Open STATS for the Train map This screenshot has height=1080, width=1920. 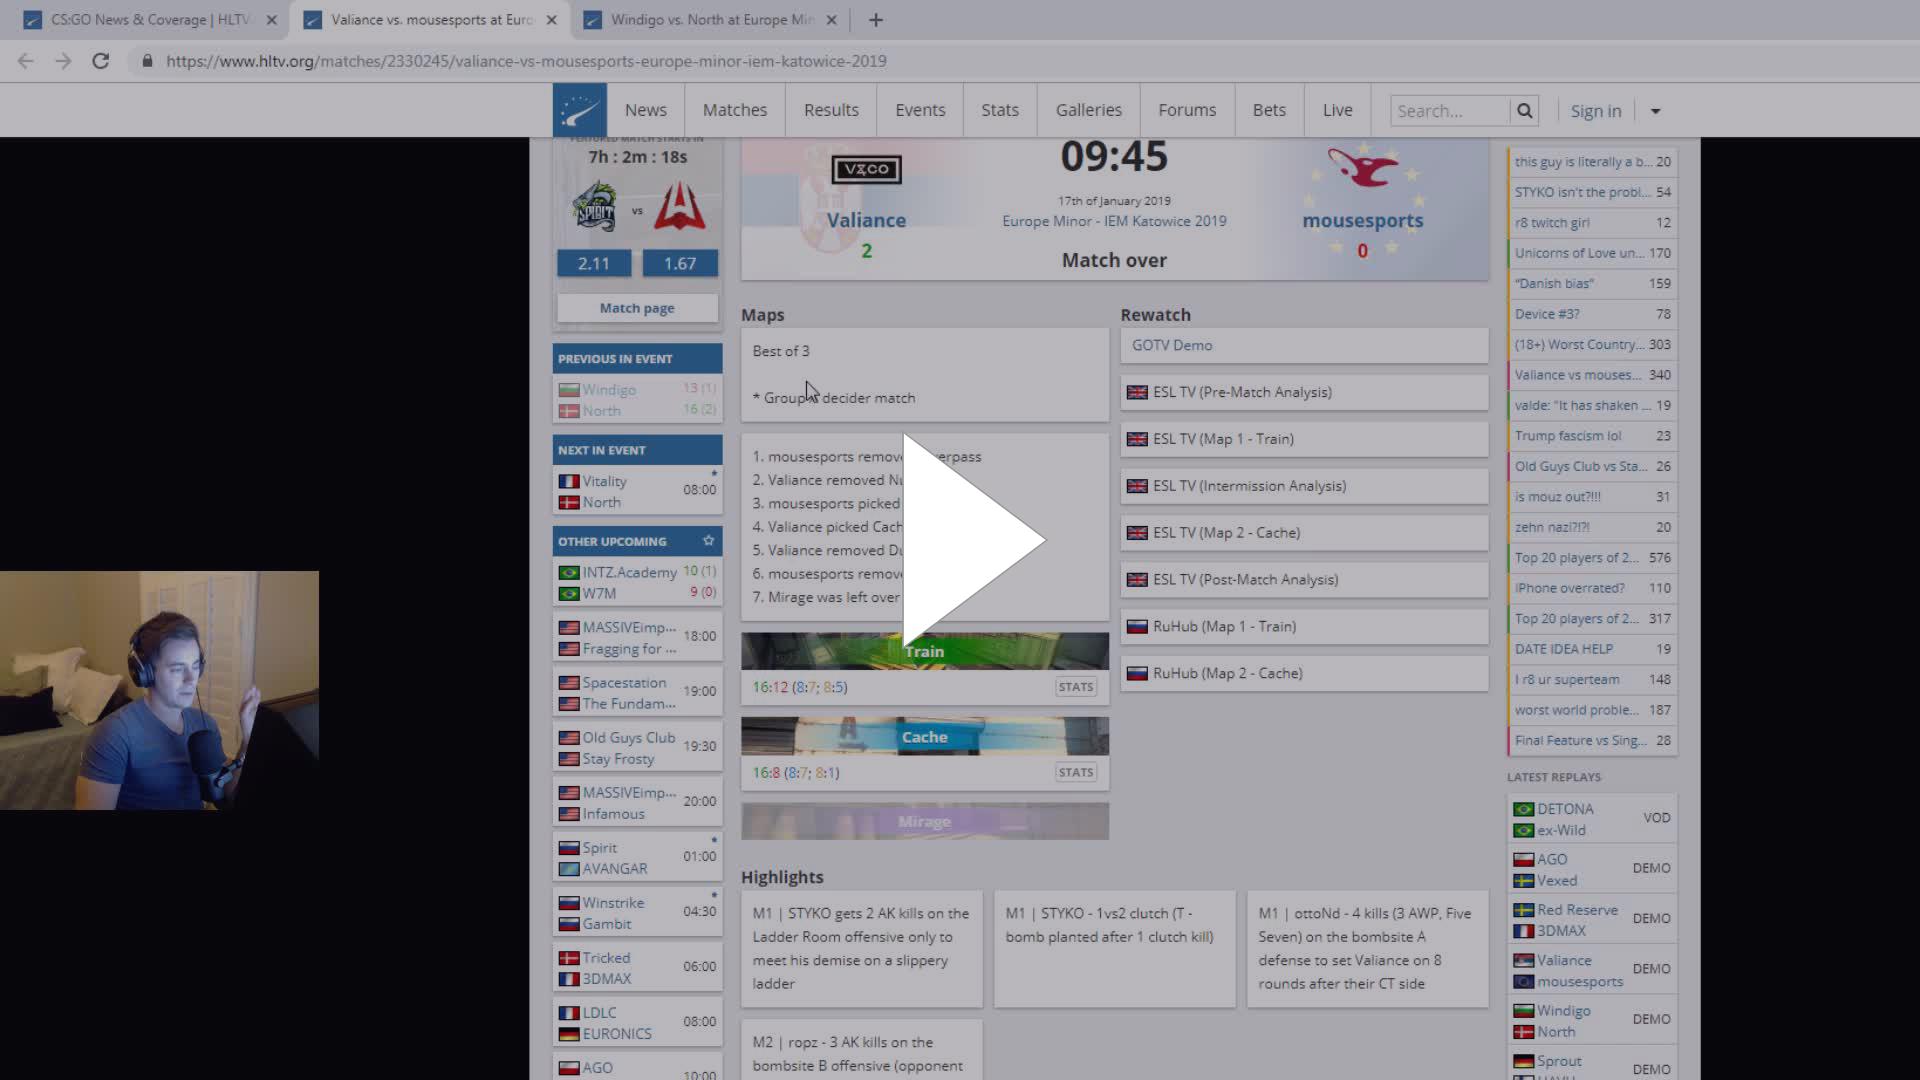(1075, 687)
